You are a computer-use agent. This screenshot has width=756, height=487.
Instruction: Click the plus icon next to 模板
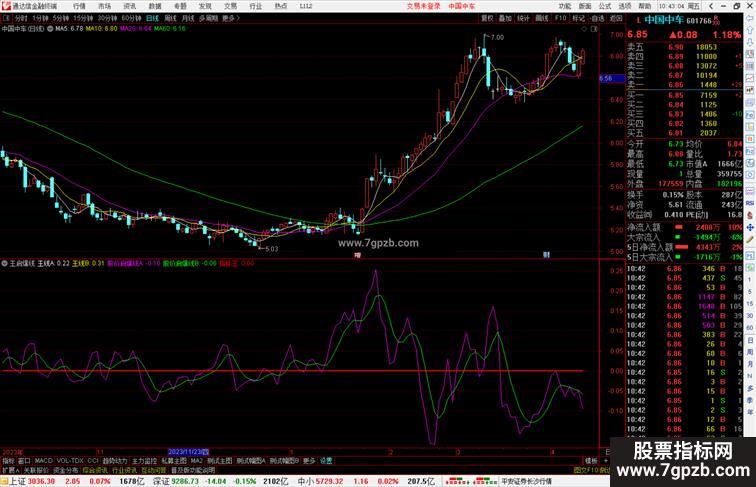pos(606,461)
